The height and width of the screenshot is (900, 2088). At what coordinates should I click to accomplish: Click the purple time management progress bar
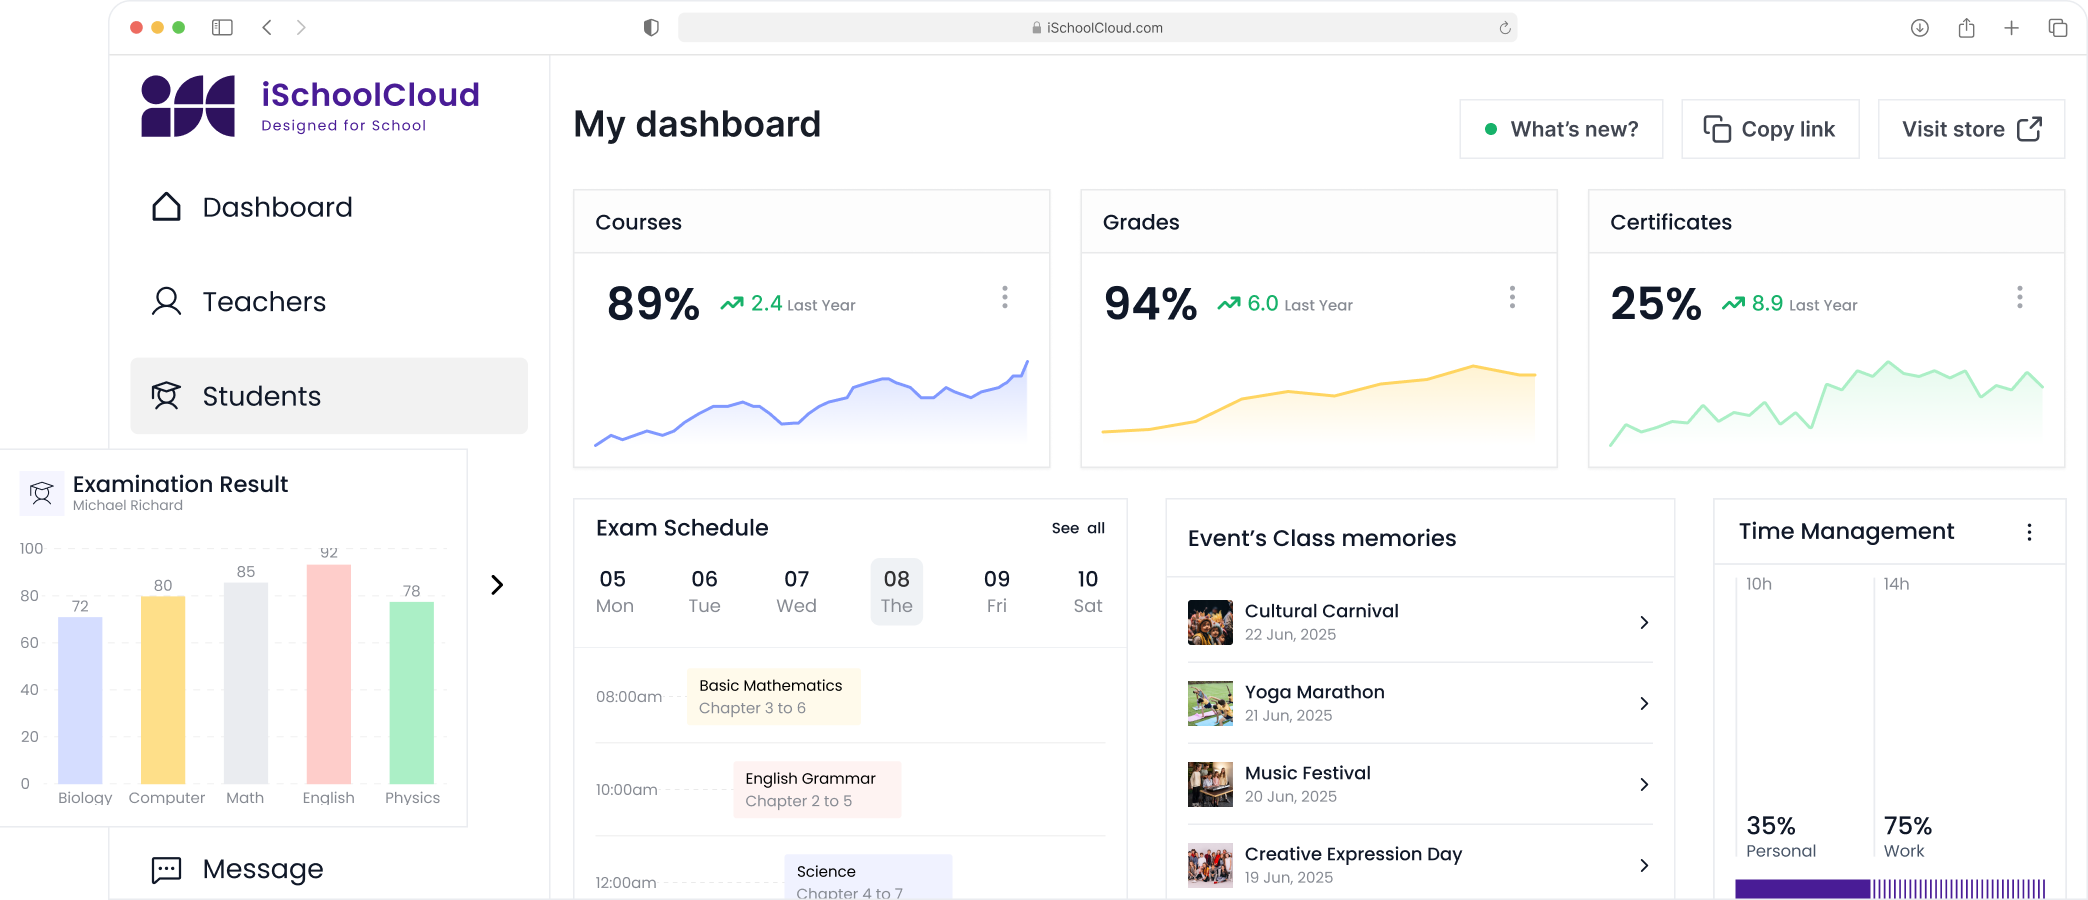pyautogui.click(x=1802, y=888)
